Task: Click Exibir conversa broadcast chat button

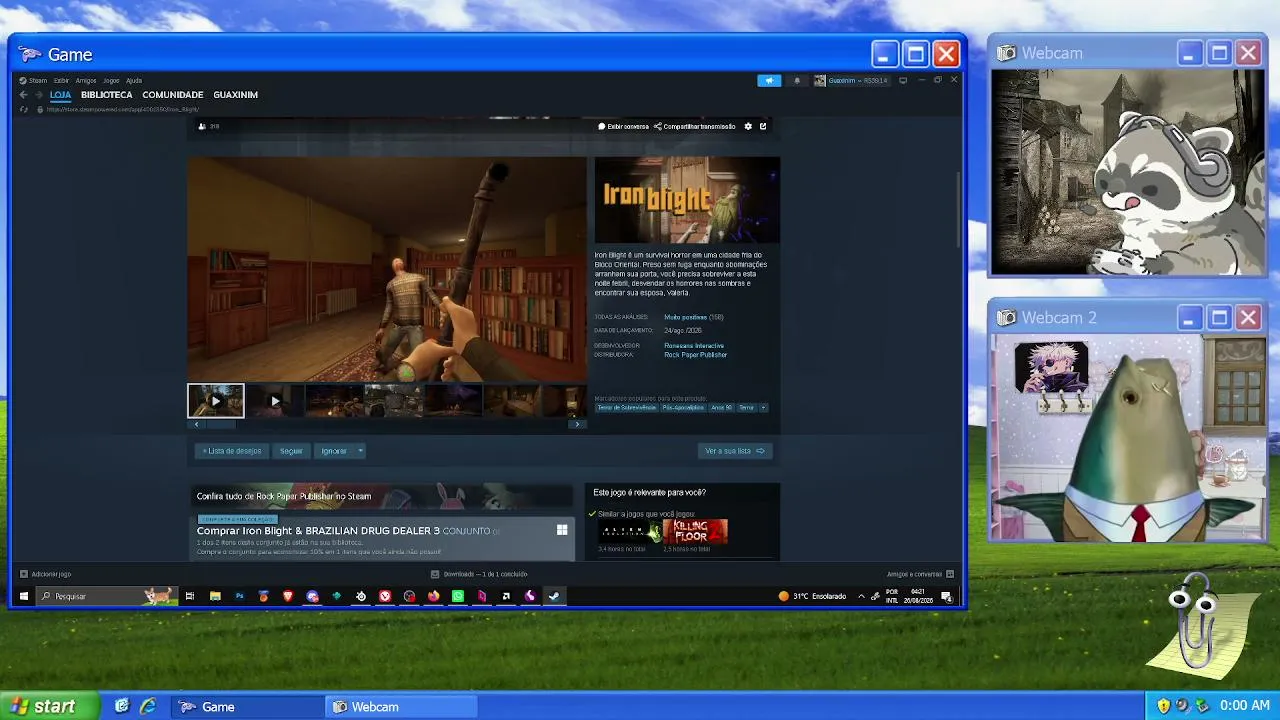Action: point(623,127)
